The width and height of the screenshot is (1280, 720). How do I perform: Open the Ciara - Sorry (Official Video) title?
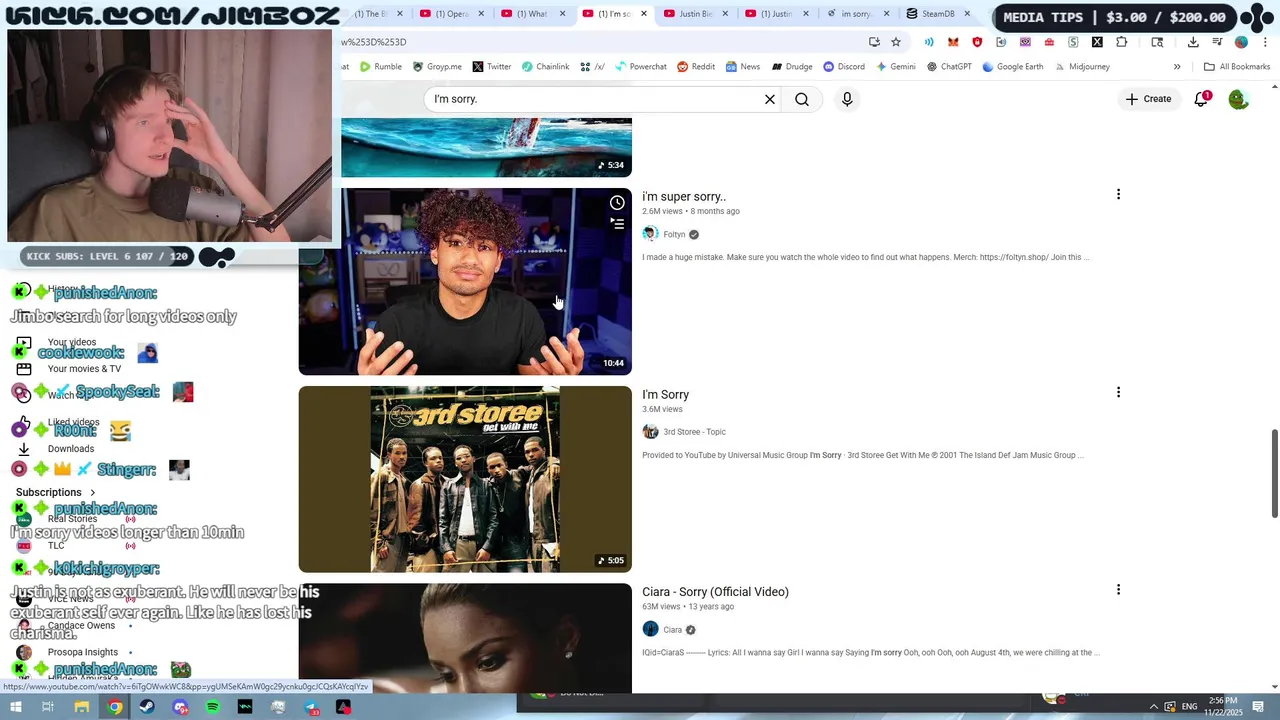coord(715,592)
